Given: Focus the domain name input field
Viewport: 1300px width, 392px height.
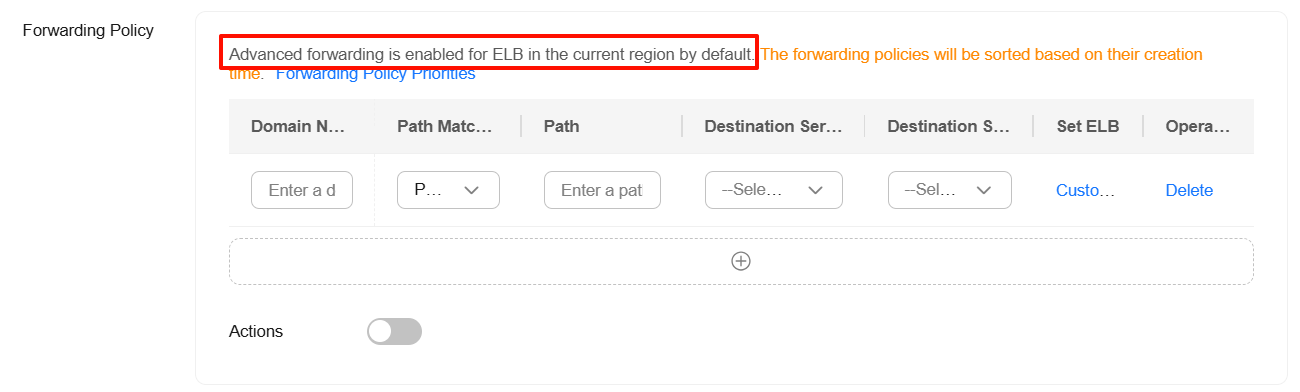Looking at the screenshot, I should click(x=301, y=190).
